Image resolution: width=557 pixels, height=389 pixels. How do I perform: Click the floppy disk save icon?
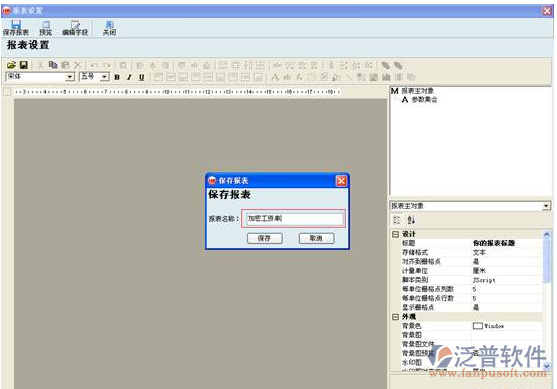pos(24,65)
